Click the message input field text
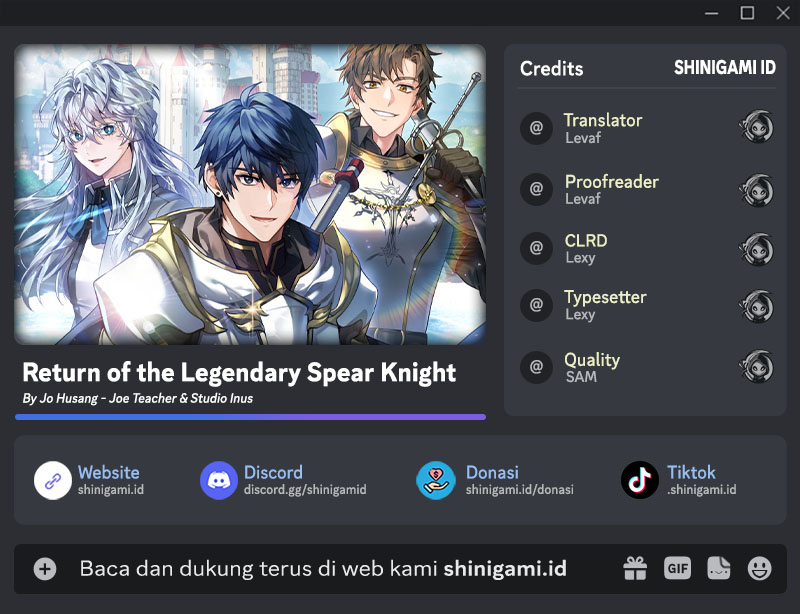 point(323,569)
